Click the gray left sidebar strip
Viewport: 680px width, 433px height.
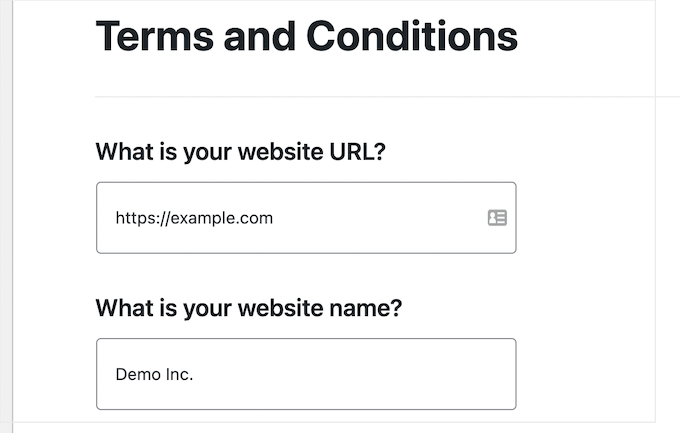[x=6, y=216]
